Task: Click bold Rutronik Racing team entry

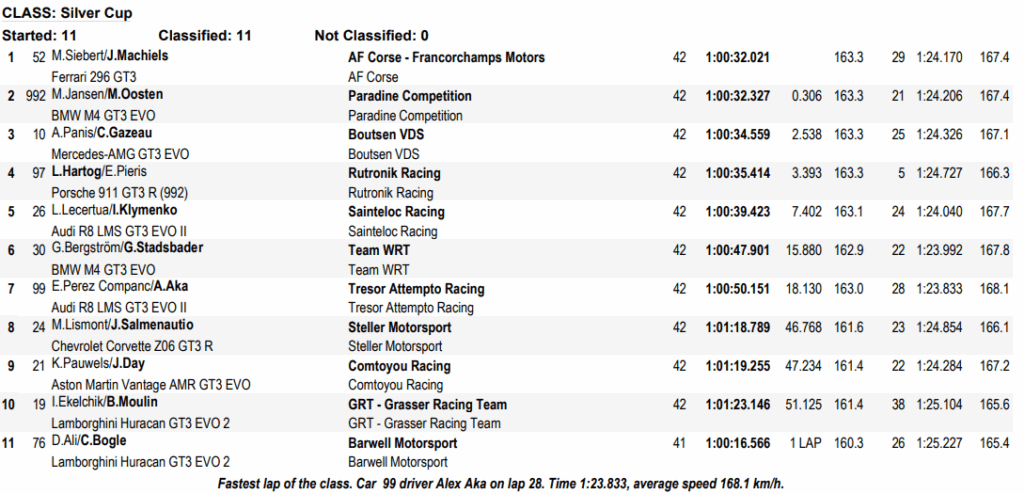Action: pyautogui.click(x=394, y=173)
